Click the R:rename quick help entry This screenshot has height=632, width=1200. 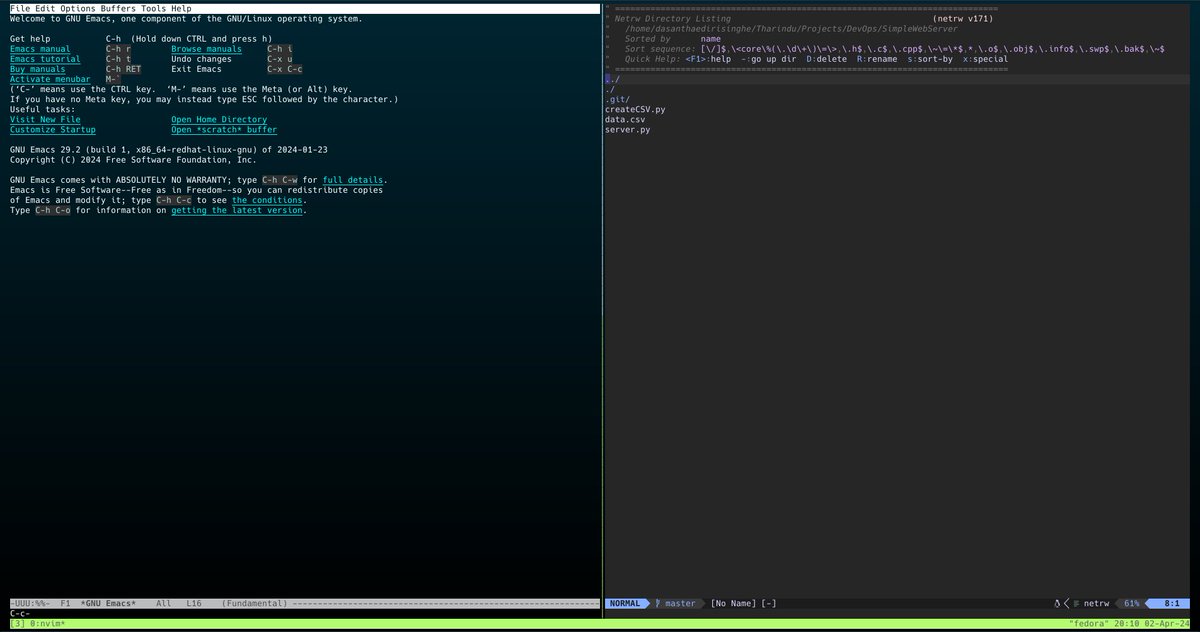pyautogui.click(x=877, y=59)
